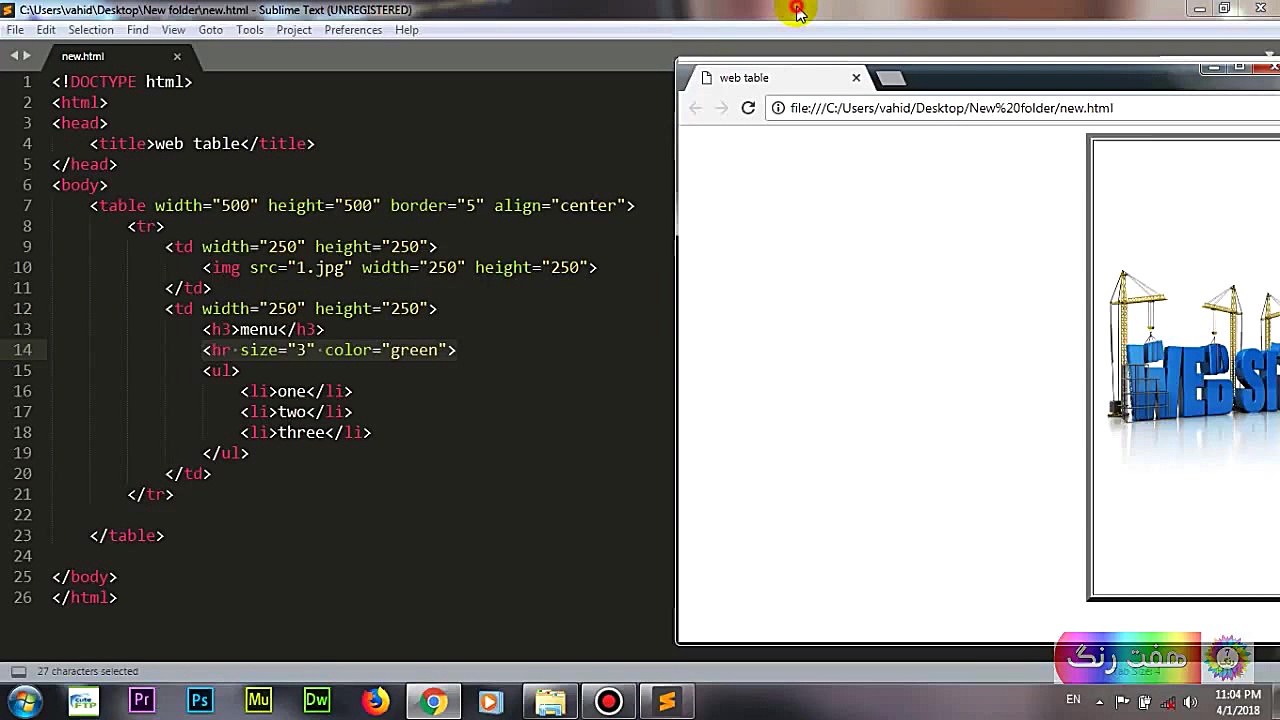This screenshot has width=1280, height=720.
Task: Click the DOCTYPE declaration on line 1
Action: point(122,82)
